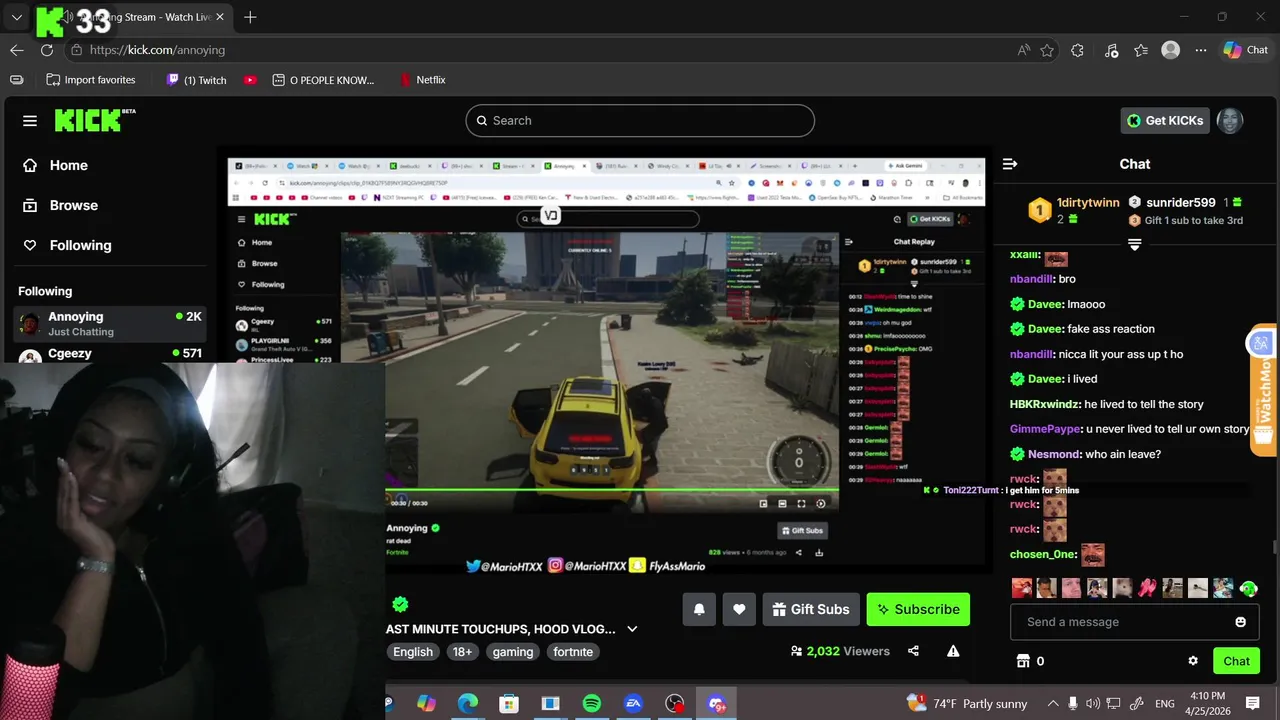The width and height of the screenshot is (1280, 720).
Task: Open the EA app from the taskbar
Action: point(633,704)
